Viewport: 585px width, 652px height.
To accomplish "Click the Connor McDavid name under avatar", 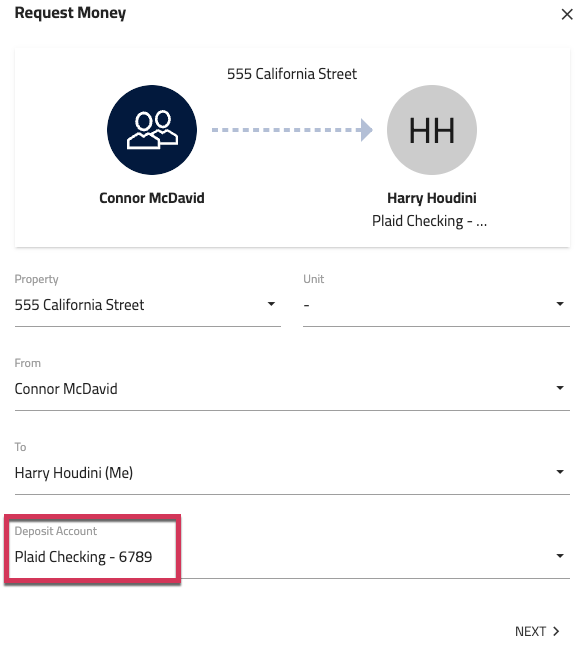I will (152, 198).
